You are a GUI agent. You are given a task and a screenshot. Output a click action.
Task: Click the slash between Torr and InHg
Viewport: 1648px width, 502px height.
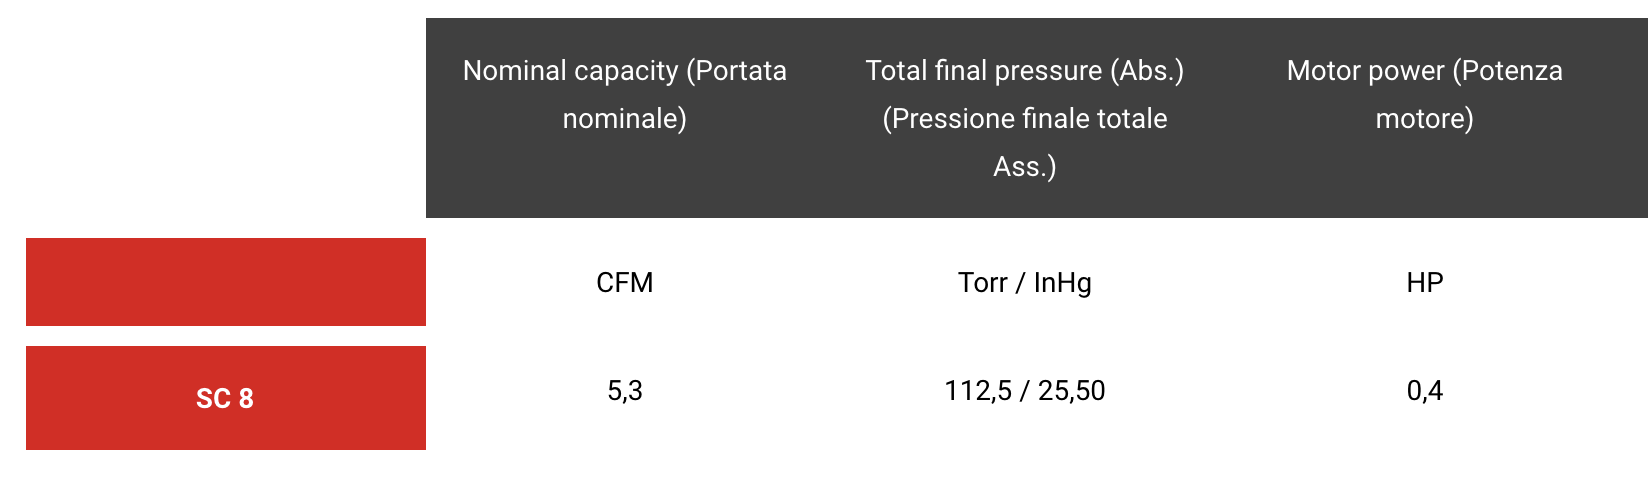pos(1020,283)
